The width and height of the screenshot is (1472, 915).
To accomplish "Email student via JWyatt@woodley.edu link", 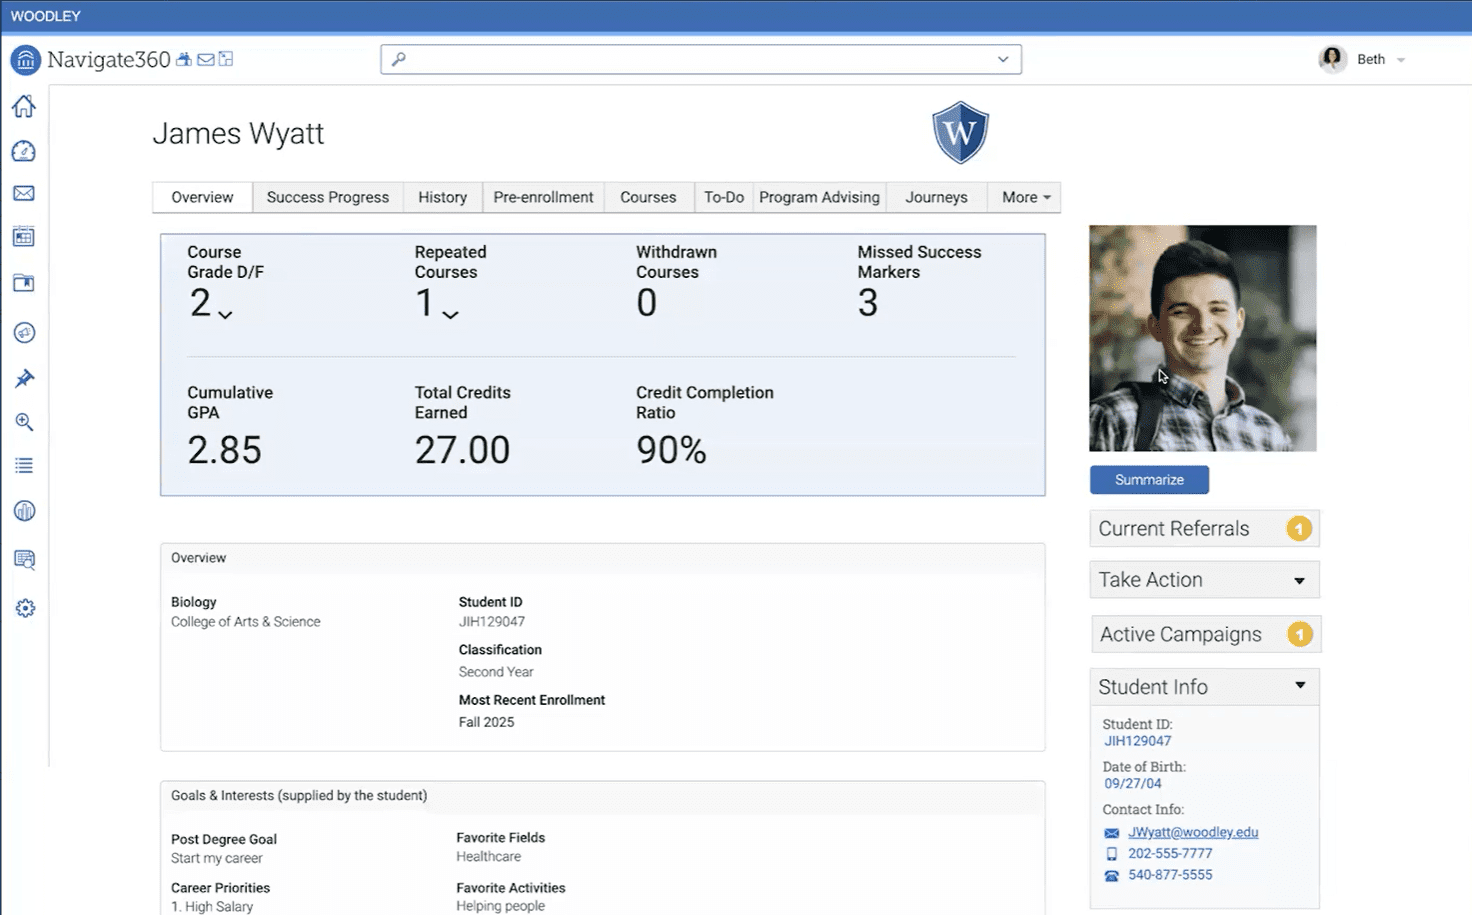I will point(1193,831).
